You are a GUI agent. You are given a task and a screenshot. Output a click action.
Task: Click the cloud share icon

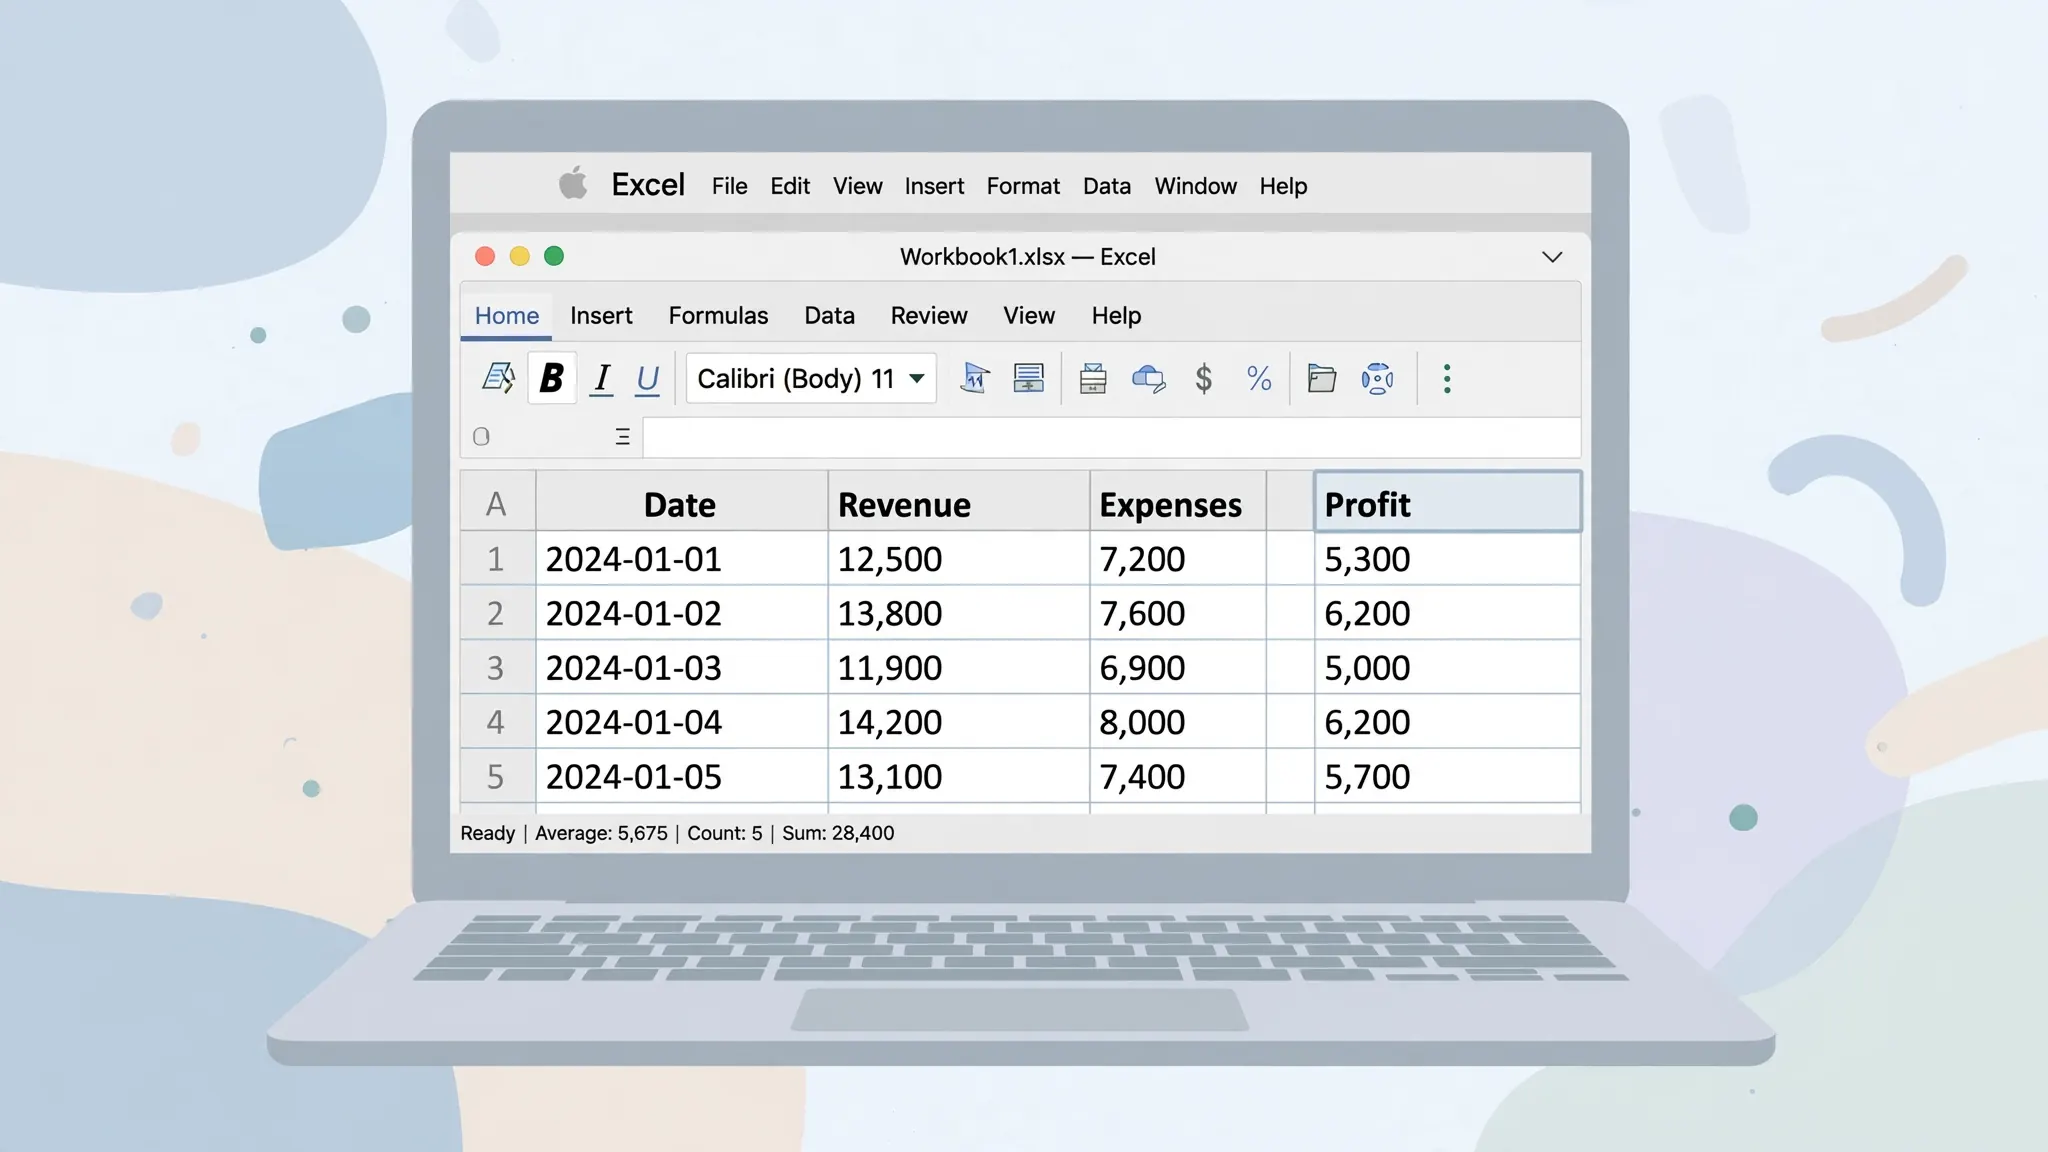pos(1148,378)
